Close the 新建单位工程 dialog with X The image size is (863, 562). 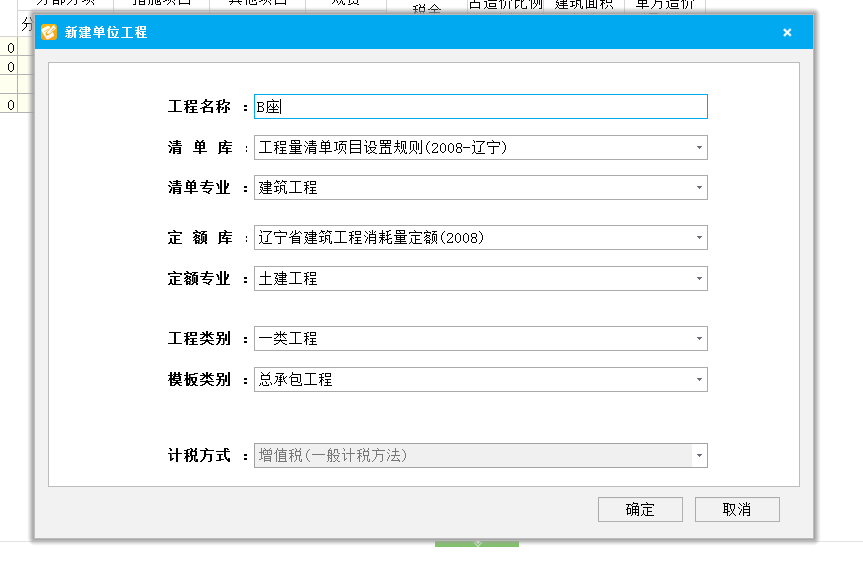pos(787,32)
